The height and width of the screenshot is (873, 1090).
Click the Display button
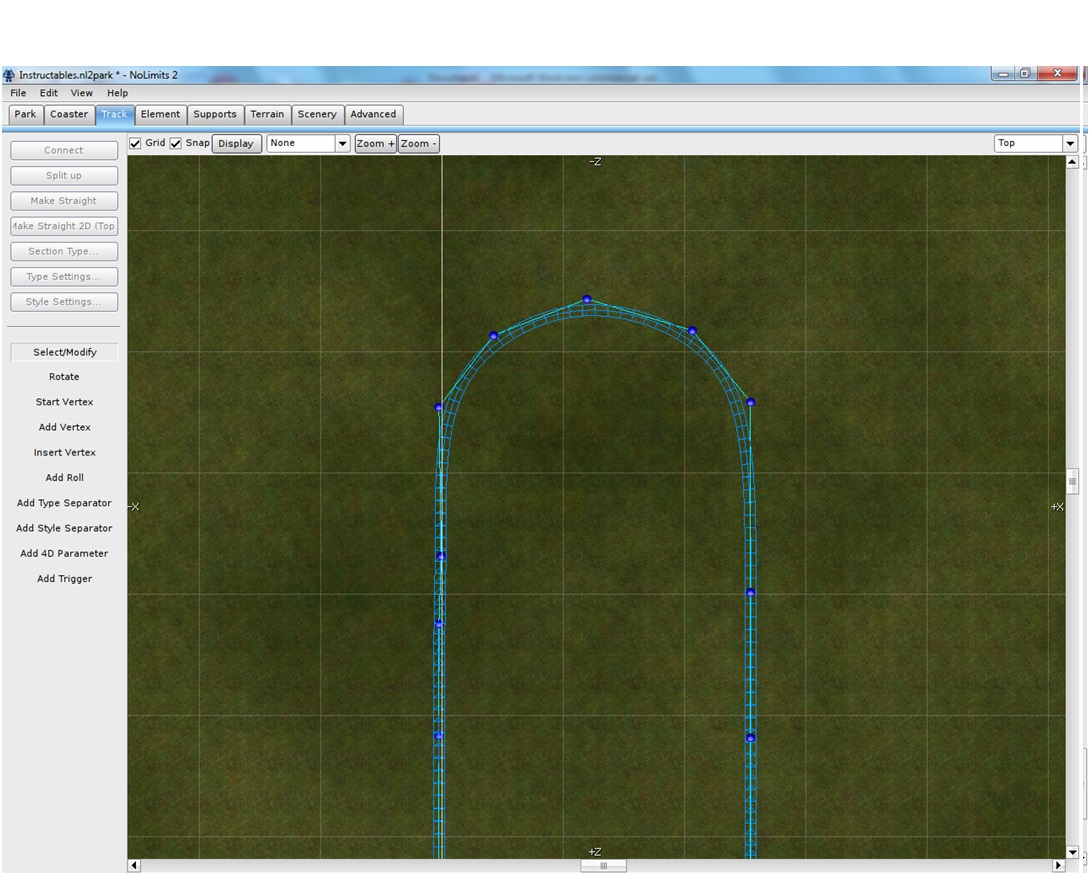(236, 143)
